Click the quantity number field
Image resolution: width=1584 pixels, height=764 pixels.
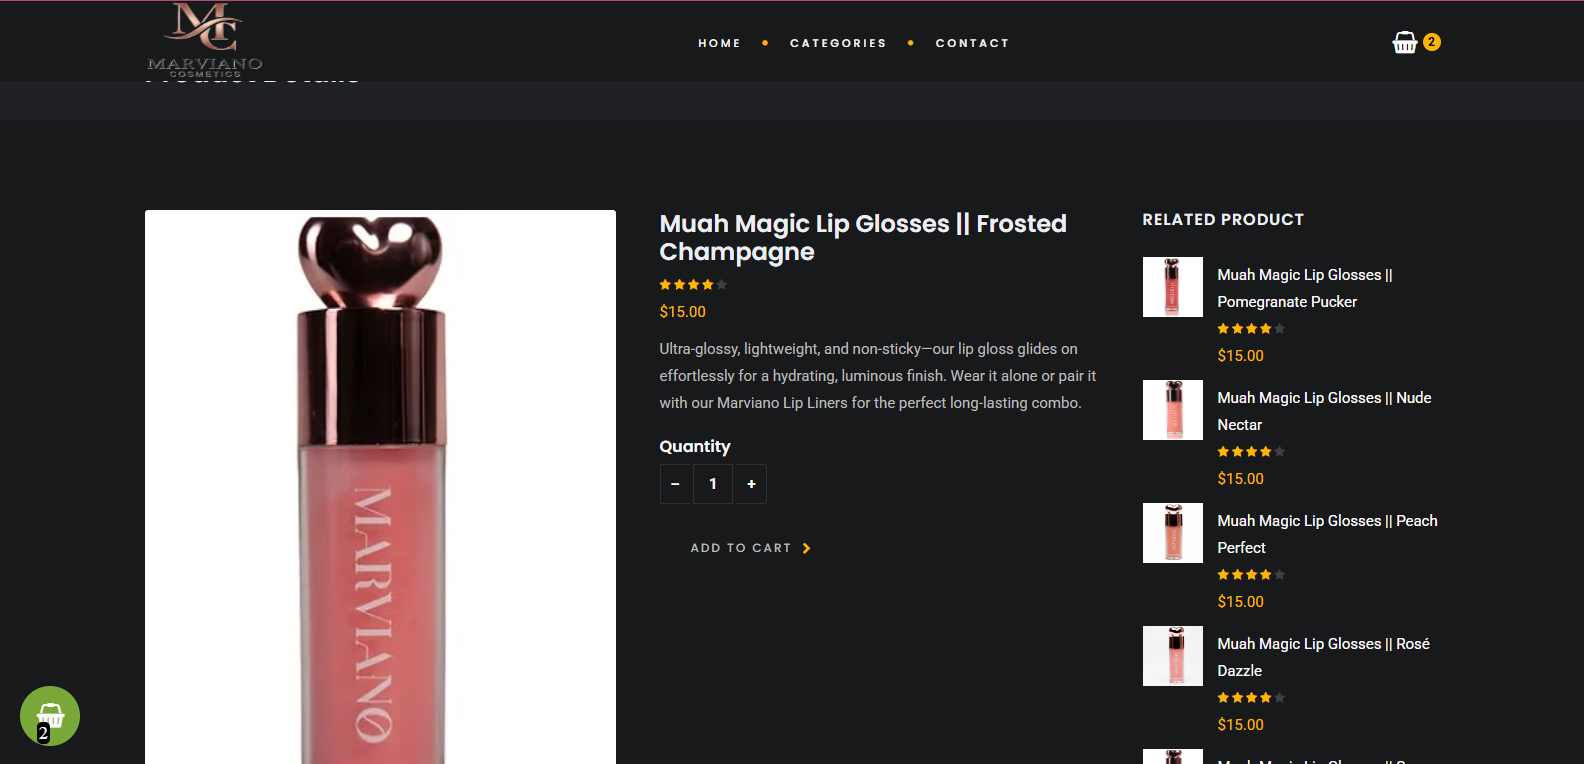[x=713, y=484]
